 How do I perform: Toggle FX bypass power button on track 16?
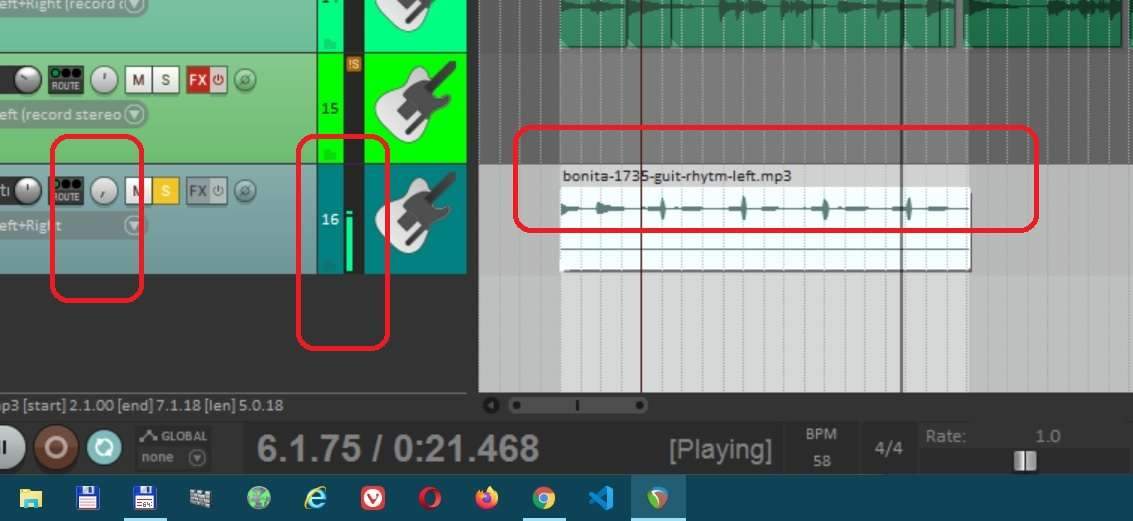(x=217, y=191)
